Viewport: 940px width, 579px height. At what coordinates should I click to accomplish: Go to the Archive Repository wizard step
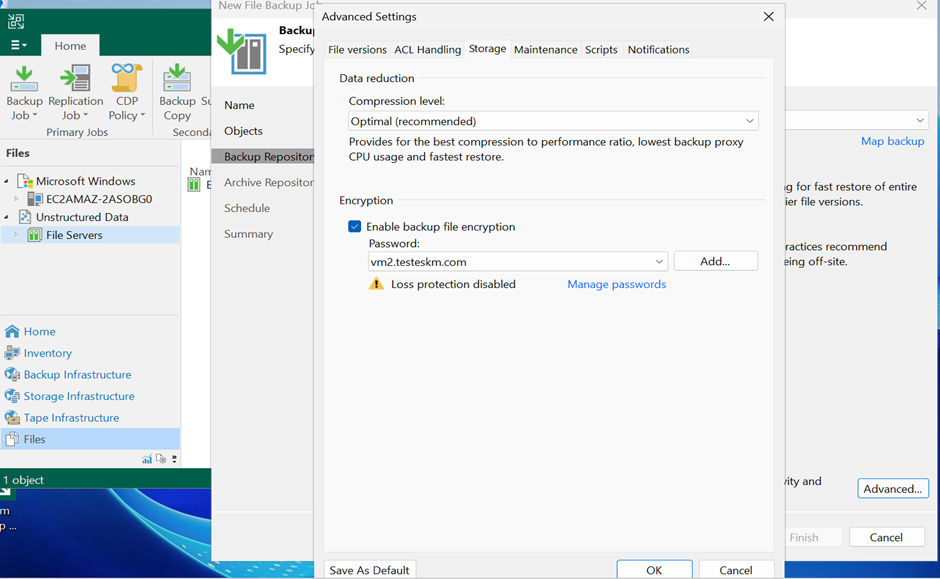pos(268,182)
